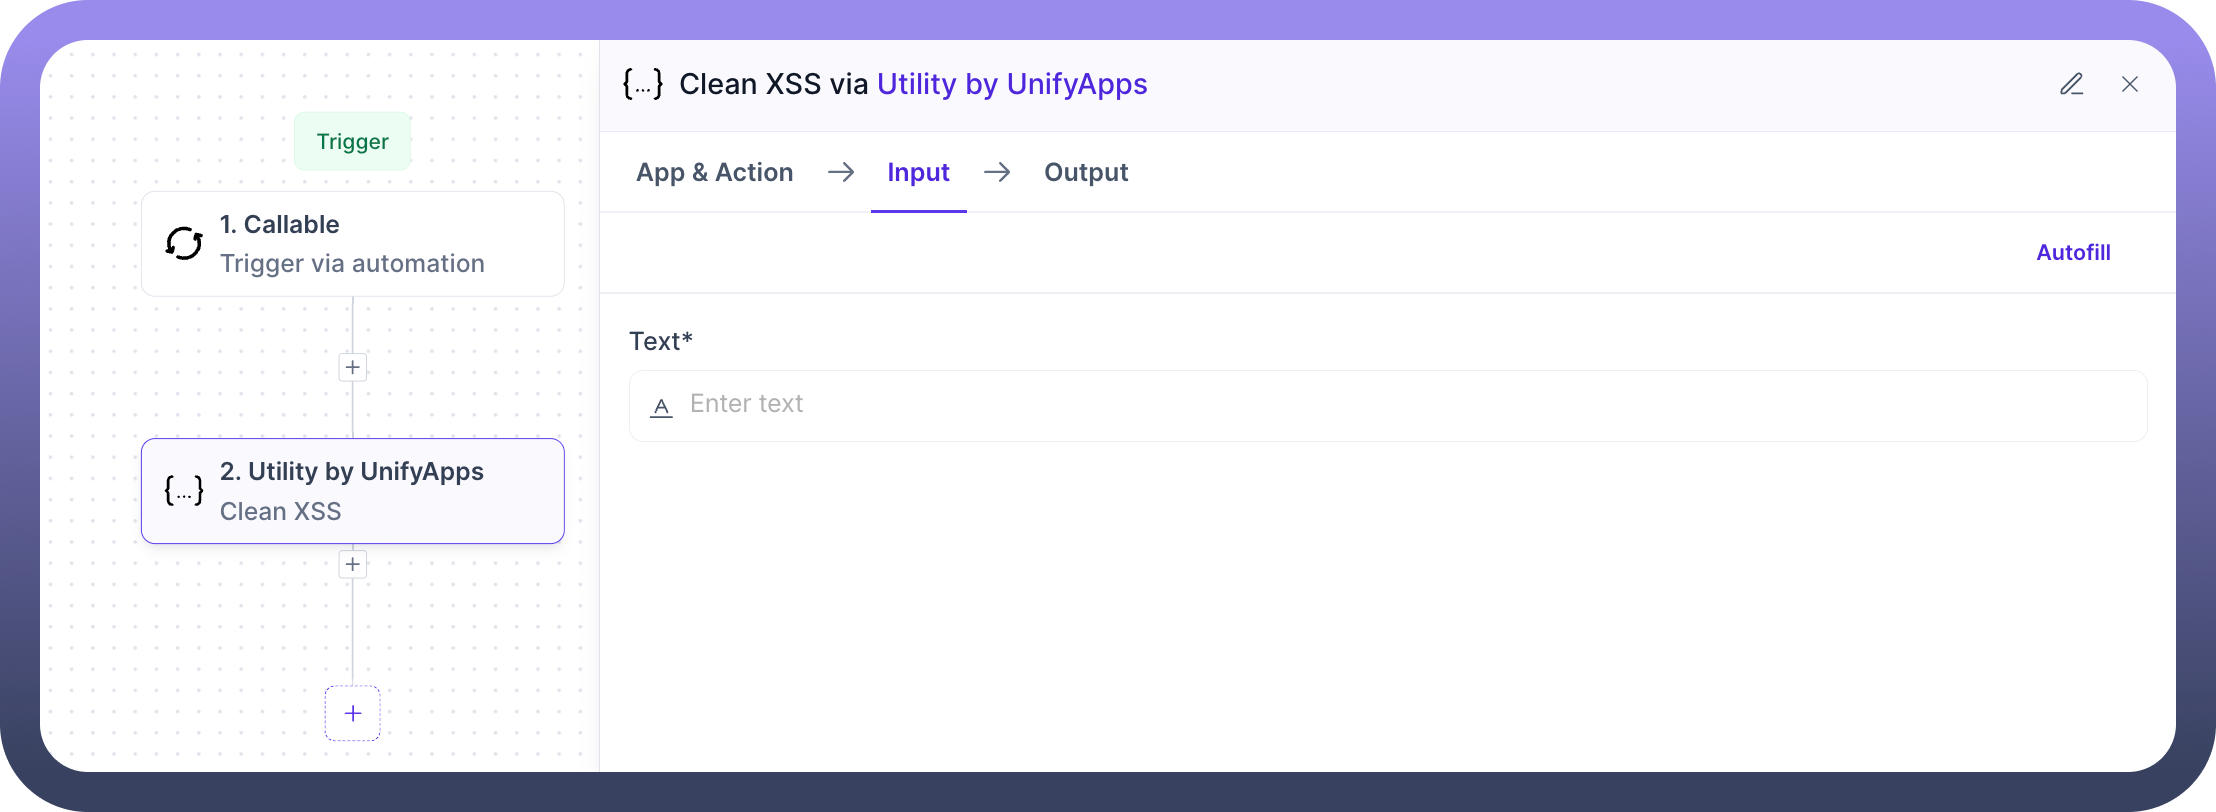Image resolution: width=2216 pixels, height=812 pixels.
Task: Click the text type icon in Text field
Action: pyautogui.click(x=661, y=406)
